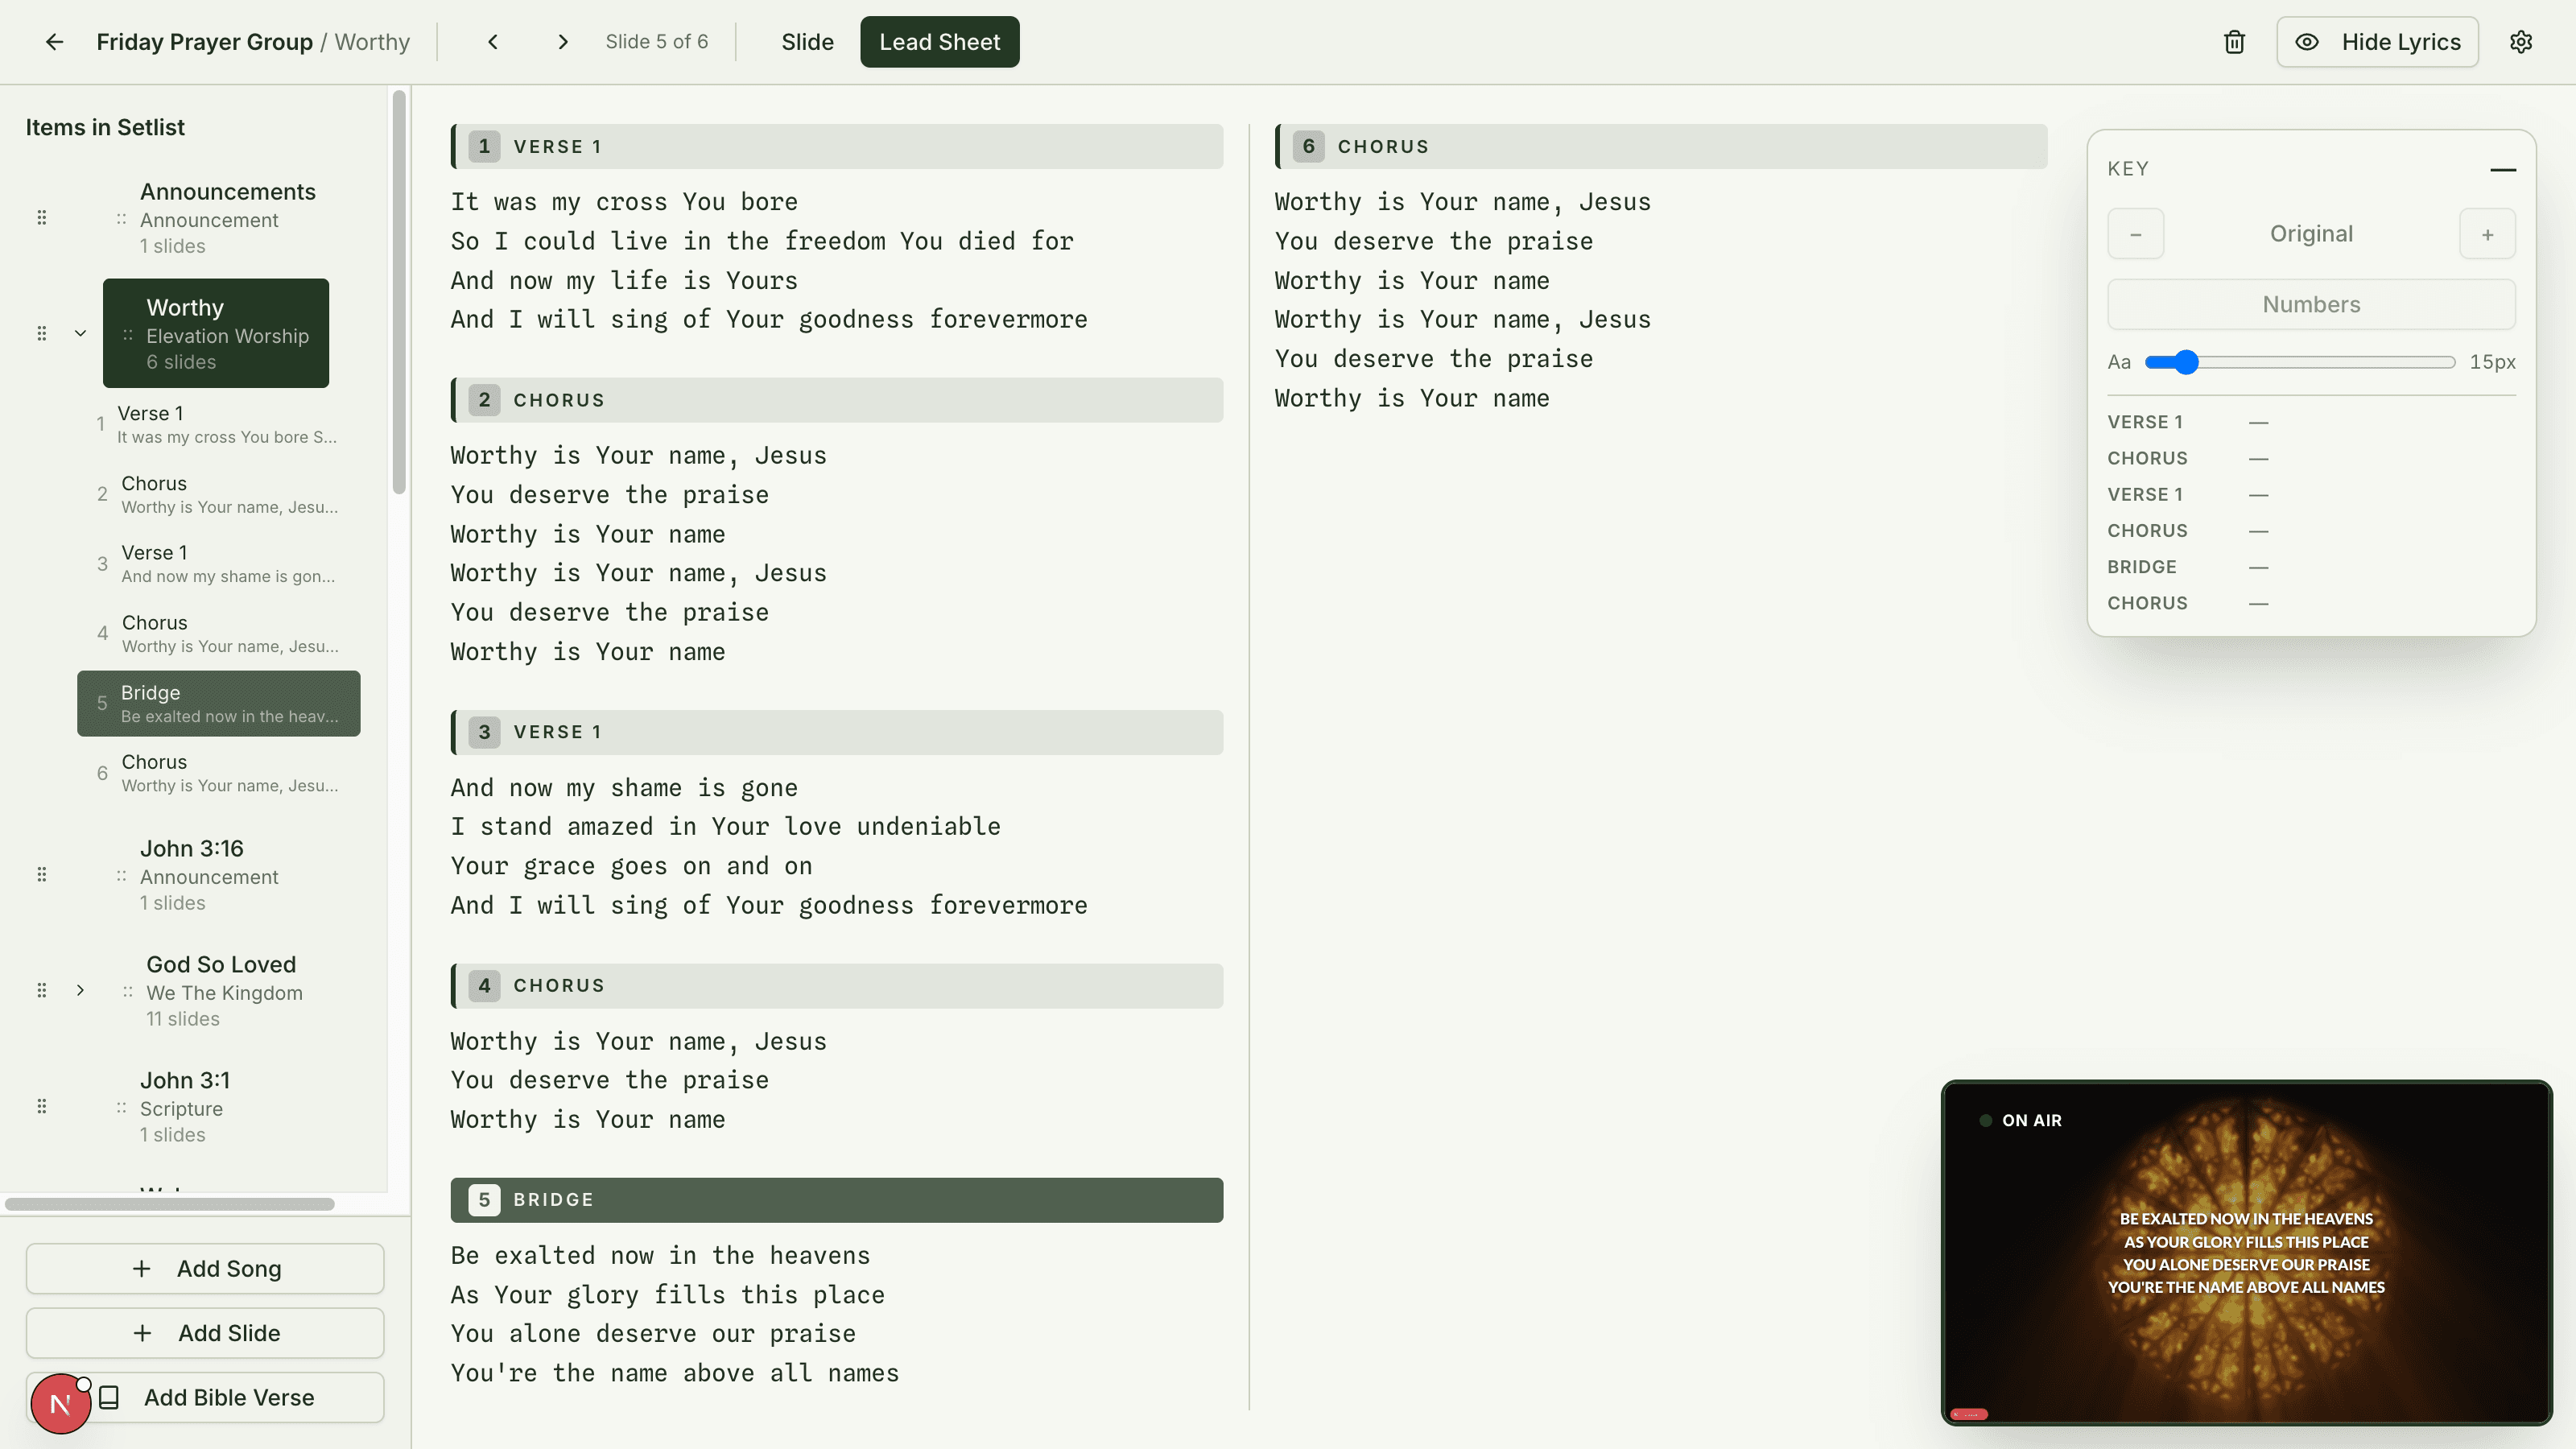Hide Lyrics using the eye toggle
The width and height of the screenshot is (2576, 1449).
(x=2377, y=42)
